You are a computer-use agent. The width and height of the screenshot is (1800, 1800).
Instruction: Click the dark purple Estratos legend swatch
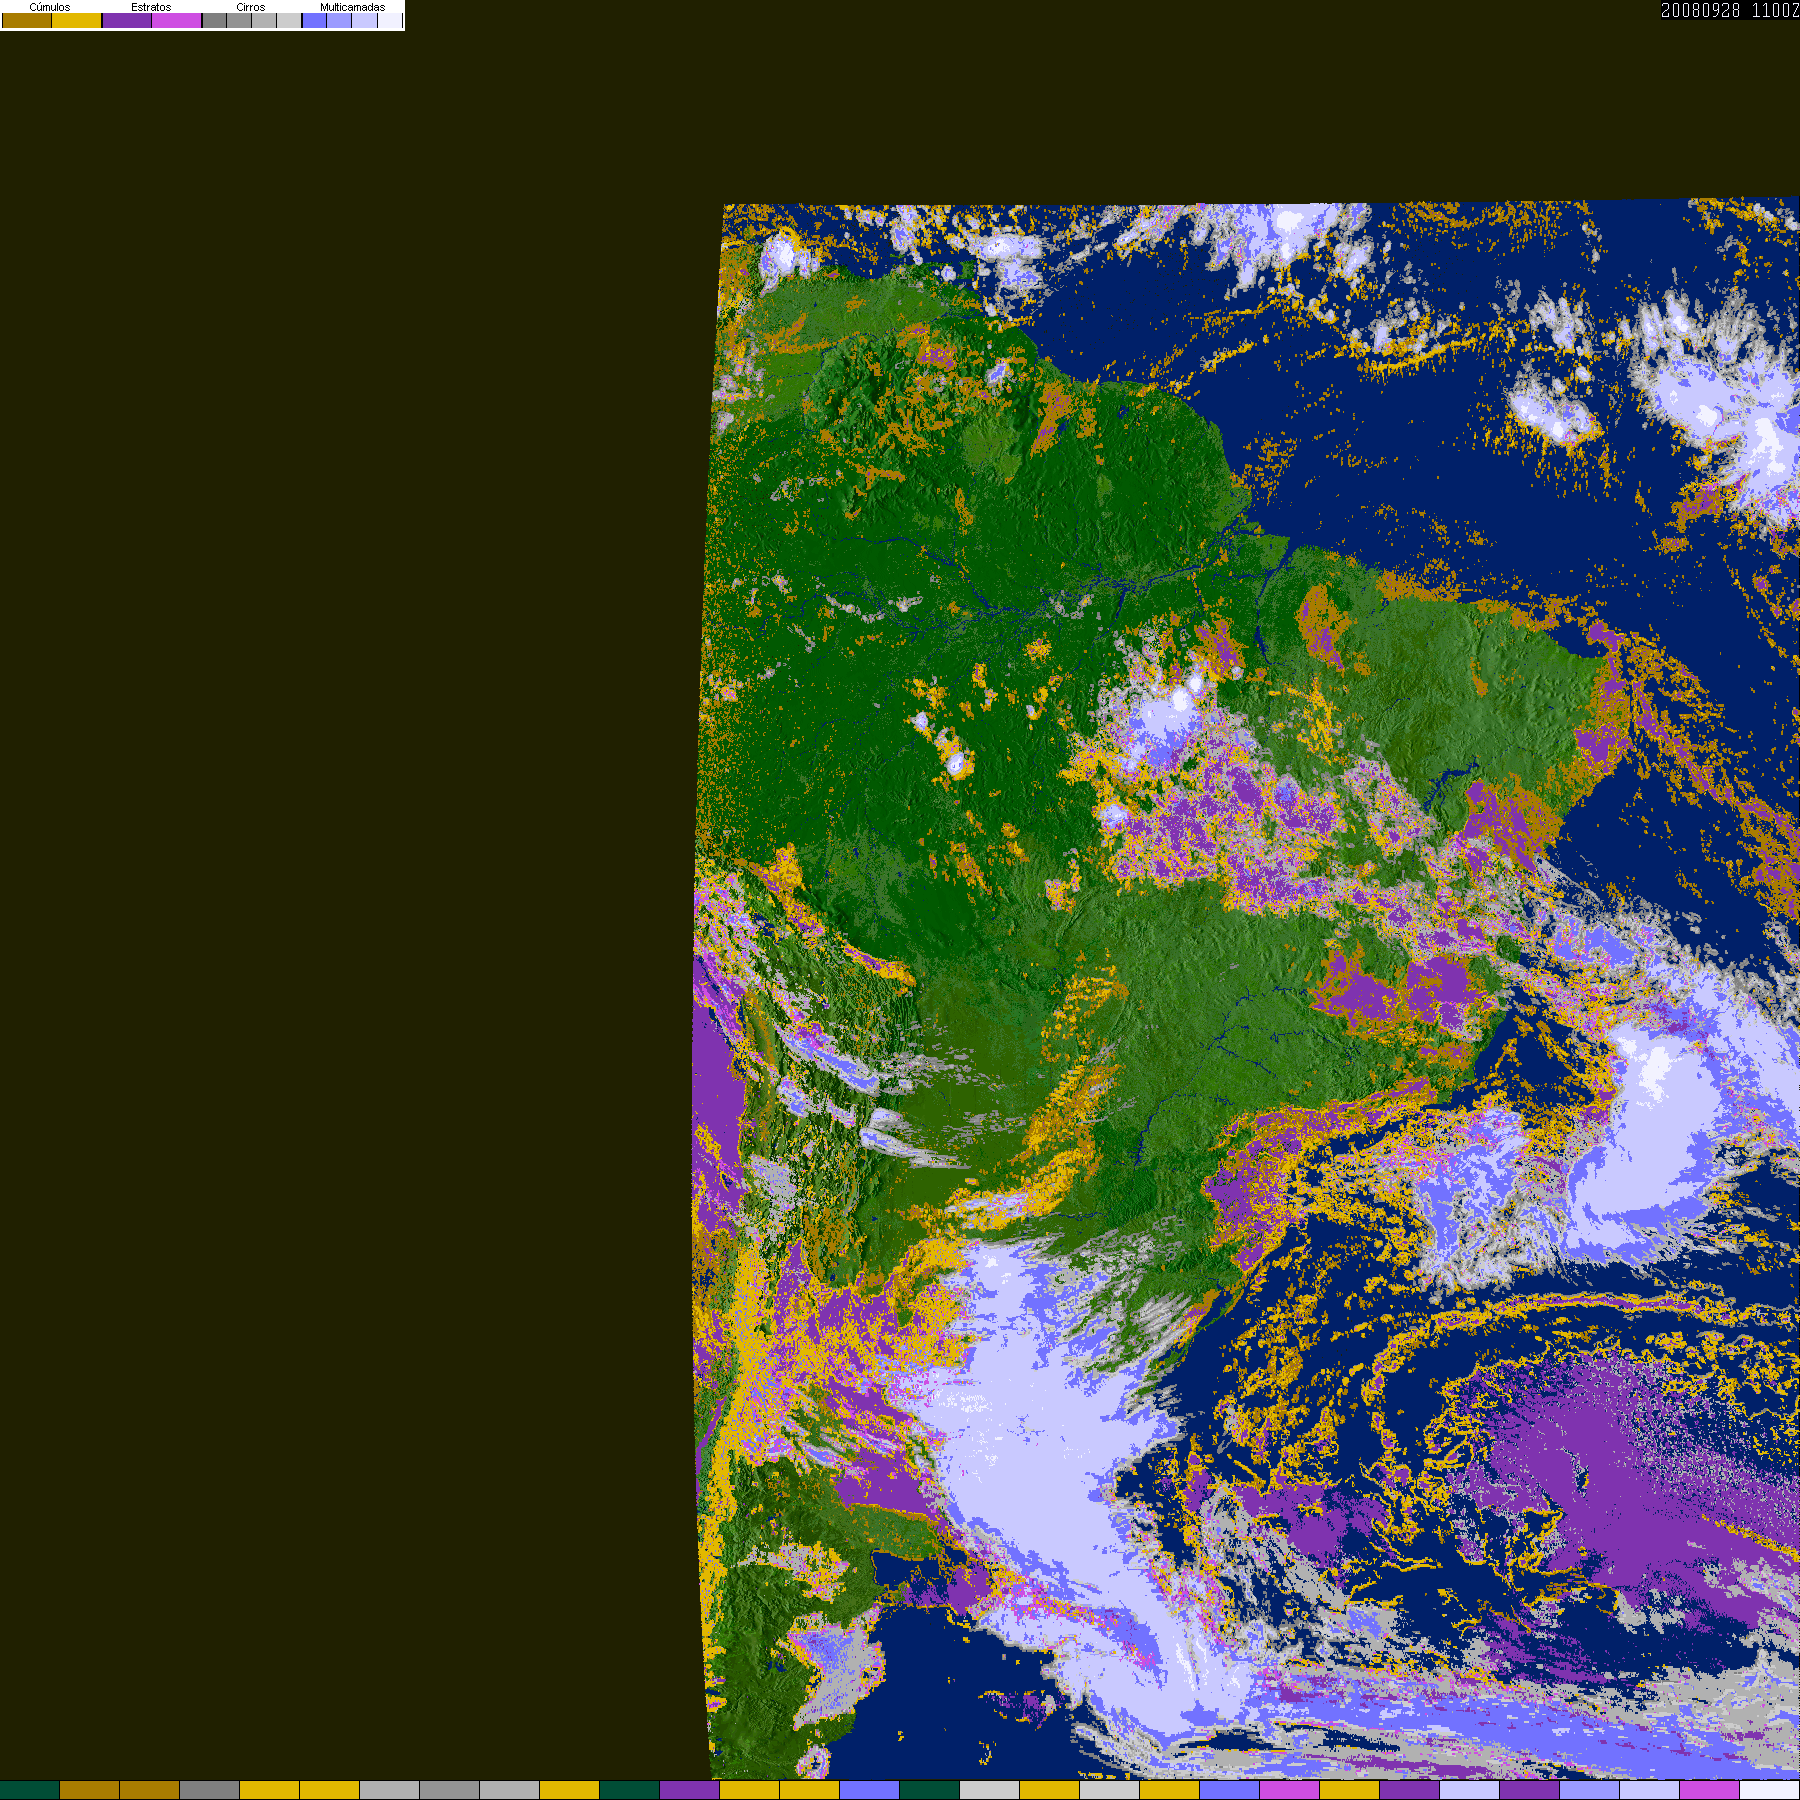pos(127,20)
